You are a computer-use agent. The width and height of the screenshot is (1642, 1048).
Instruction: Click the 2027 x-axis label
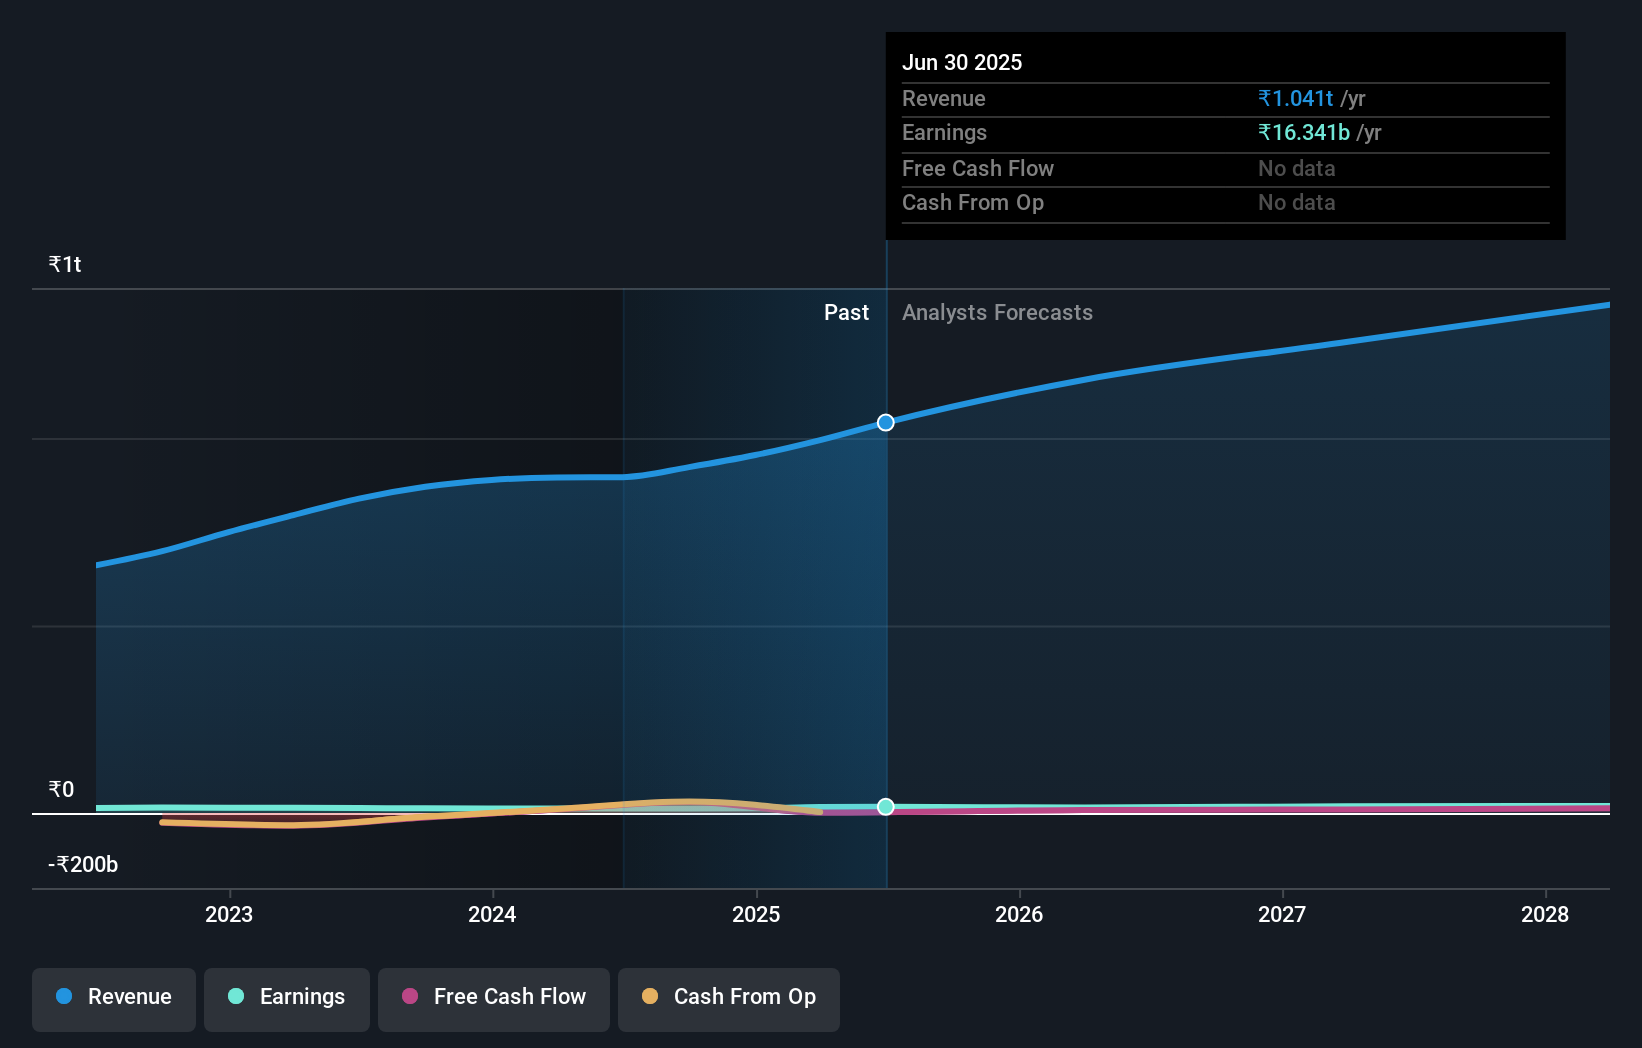tap(1282, 914)
